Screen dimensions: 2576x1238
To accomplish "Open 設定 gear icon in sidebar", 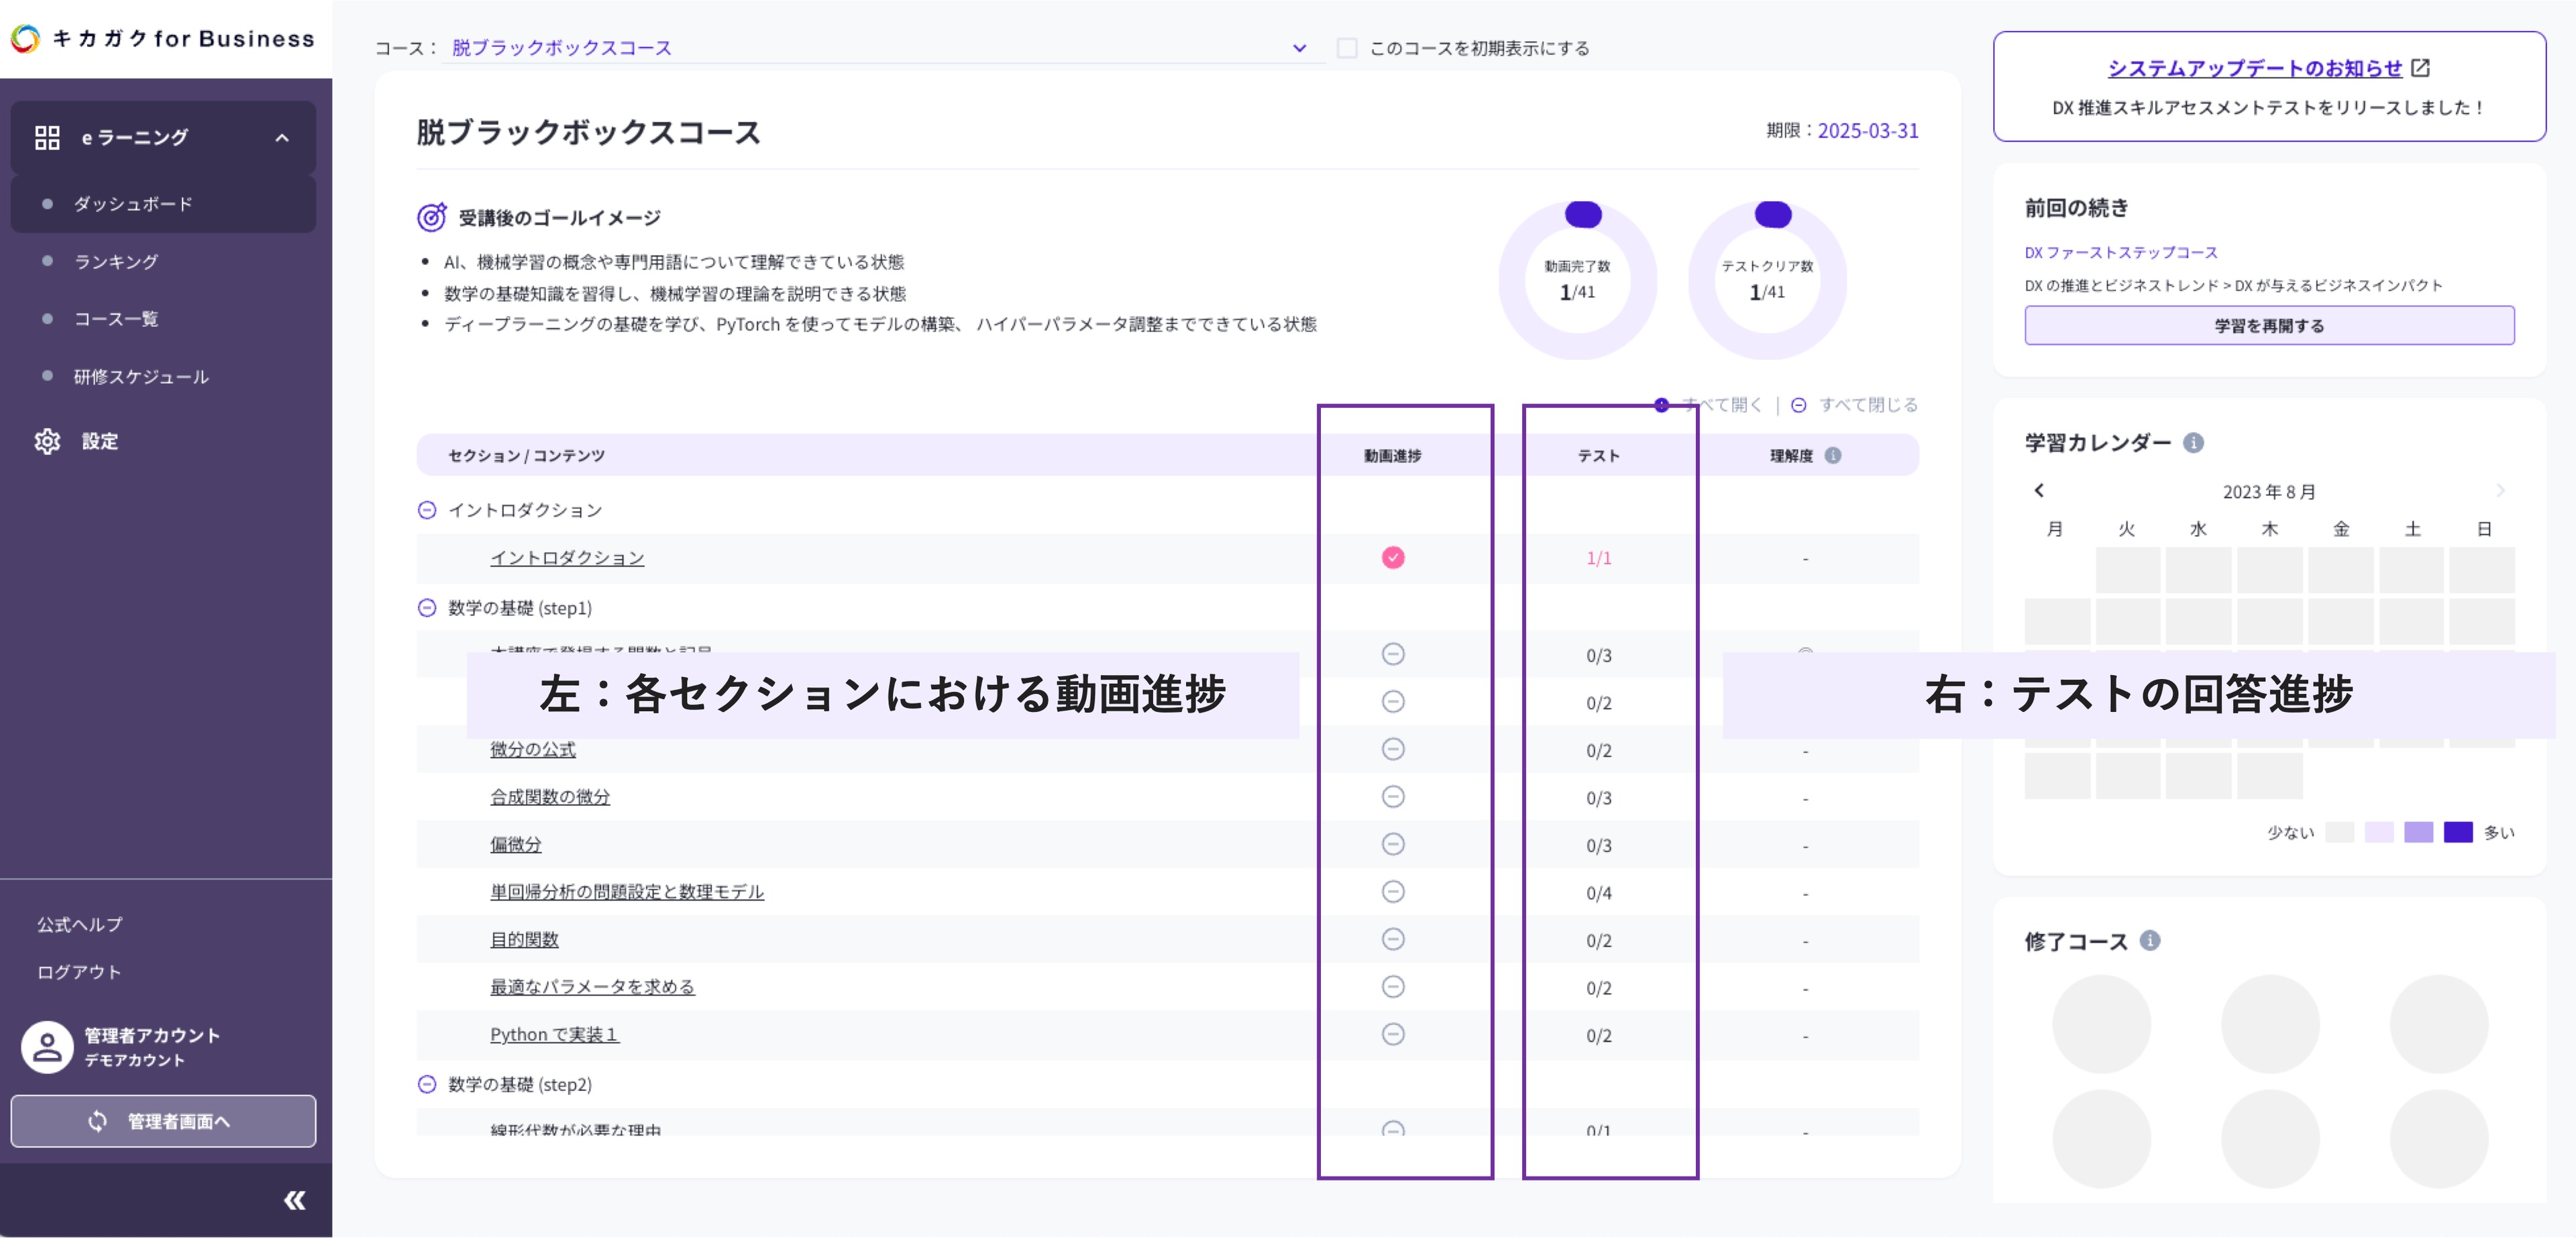I will point(47,441).
